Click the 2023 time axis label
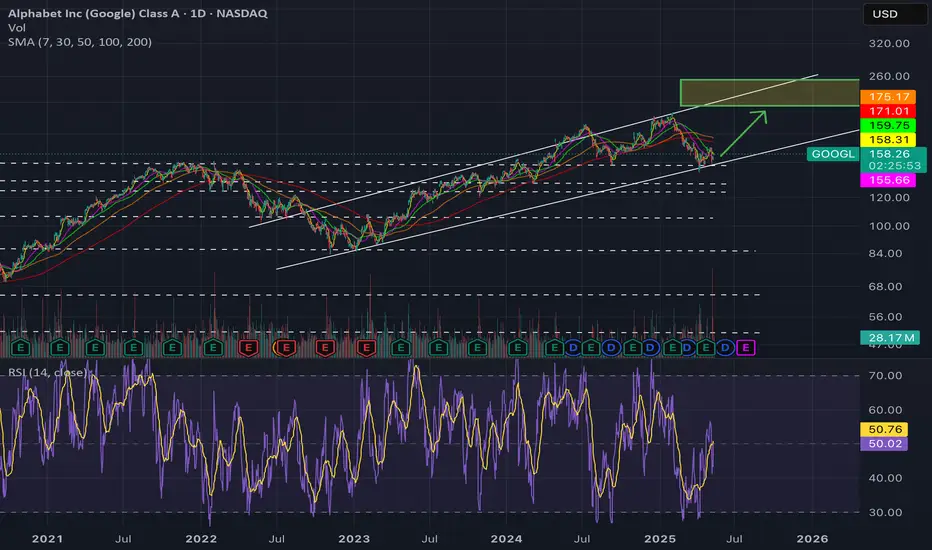Image resolution: width=932 pixels, height=550 pixels. tap(354, 539)
